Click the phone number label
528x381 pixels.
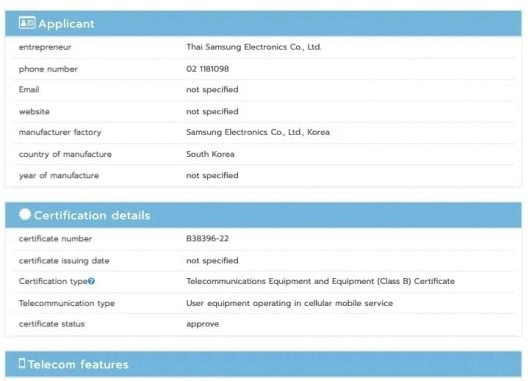click(x=48, y=69)
